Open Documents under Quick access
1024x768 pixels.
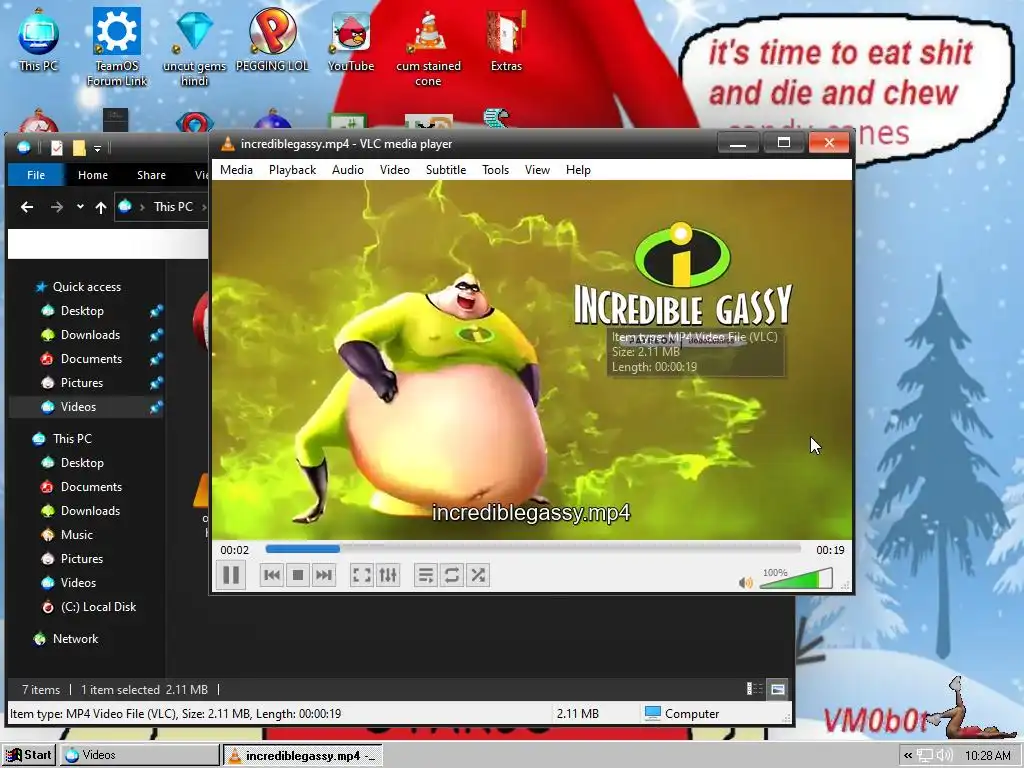pos(91,359)
